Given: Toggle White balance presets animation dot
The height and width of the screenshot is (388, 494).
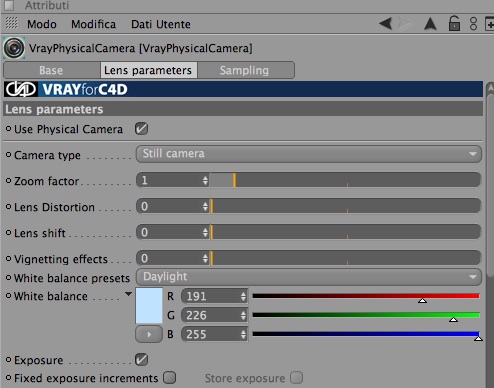Looking at the screenshot, I should 8,277.
